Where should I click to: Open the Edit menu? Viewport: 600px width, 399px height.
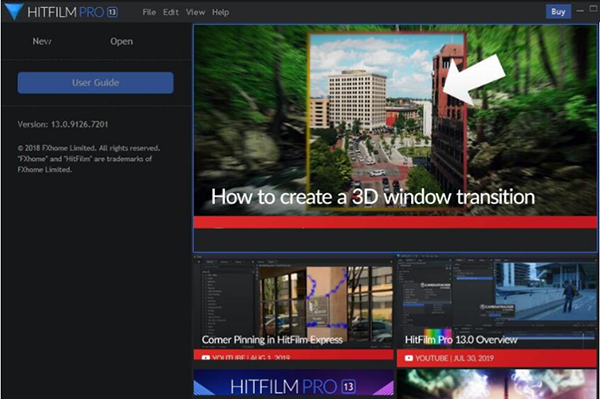tap(171, 12)
